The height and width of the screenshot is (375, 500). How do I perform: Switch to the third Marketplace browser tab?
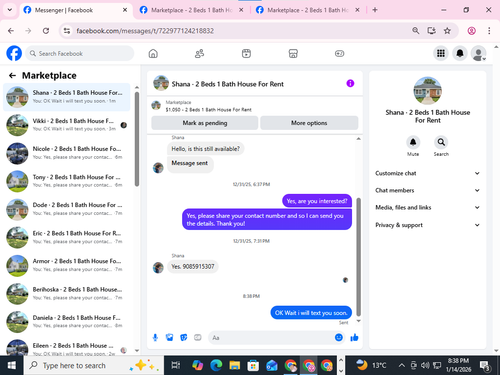click(307, 10)
